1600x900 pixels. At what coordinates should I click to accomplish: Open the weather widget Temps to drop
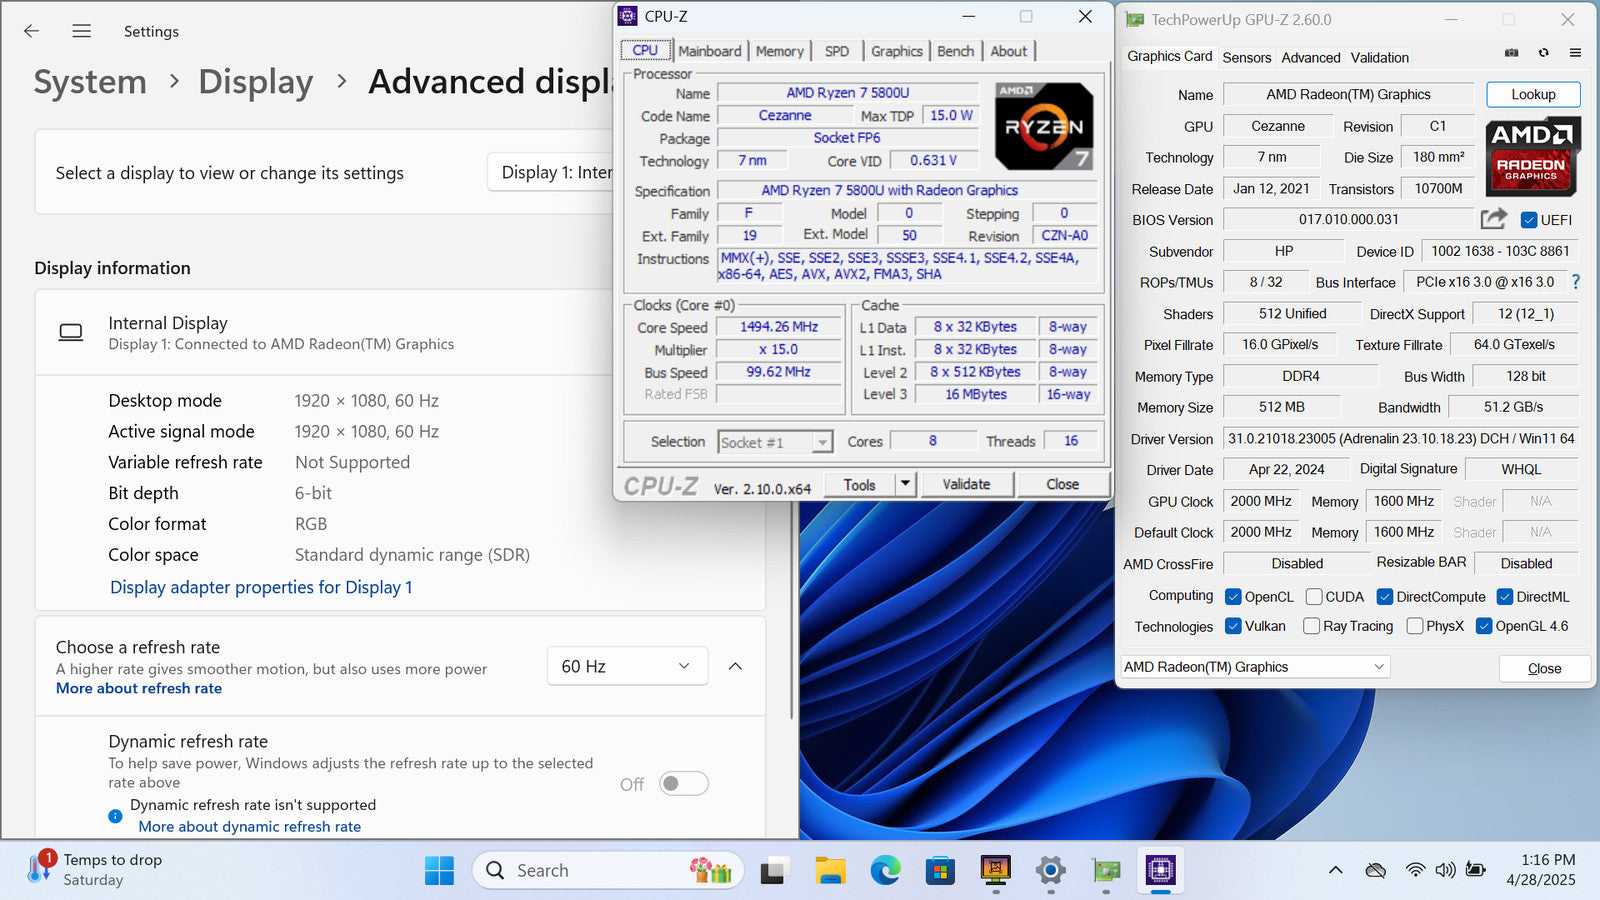(95, 869)
